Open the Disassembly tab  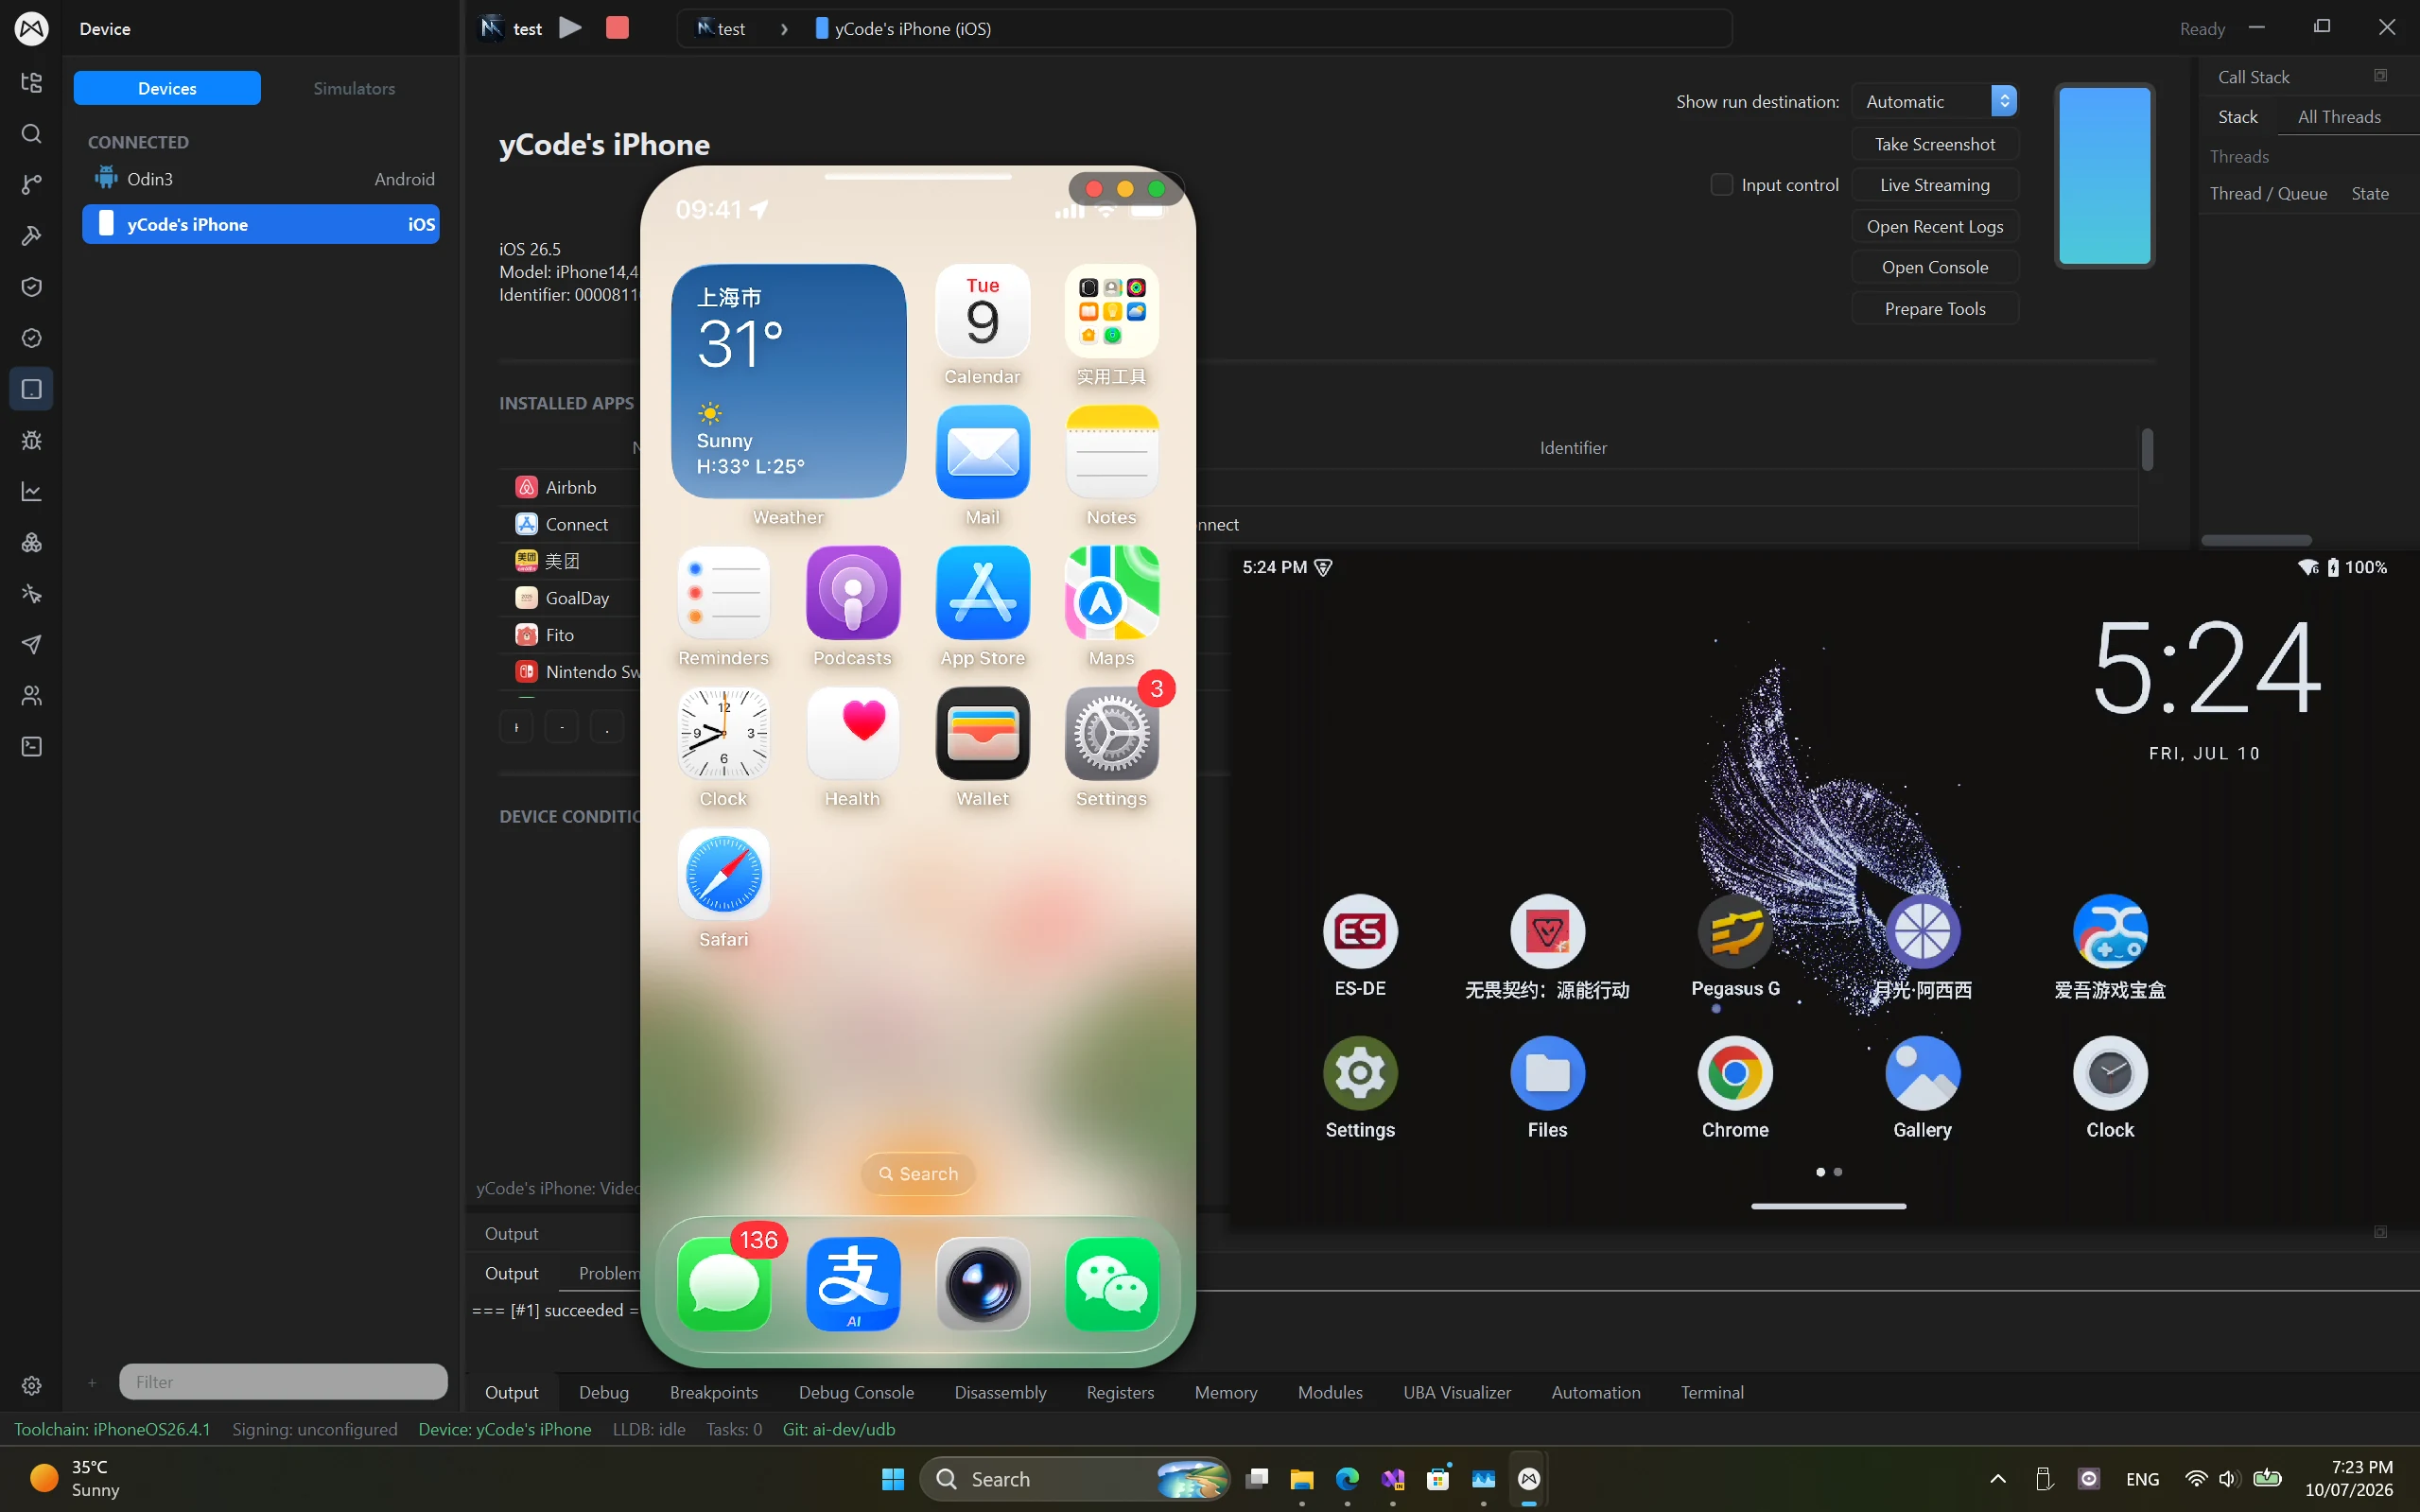point(1000,1392)
